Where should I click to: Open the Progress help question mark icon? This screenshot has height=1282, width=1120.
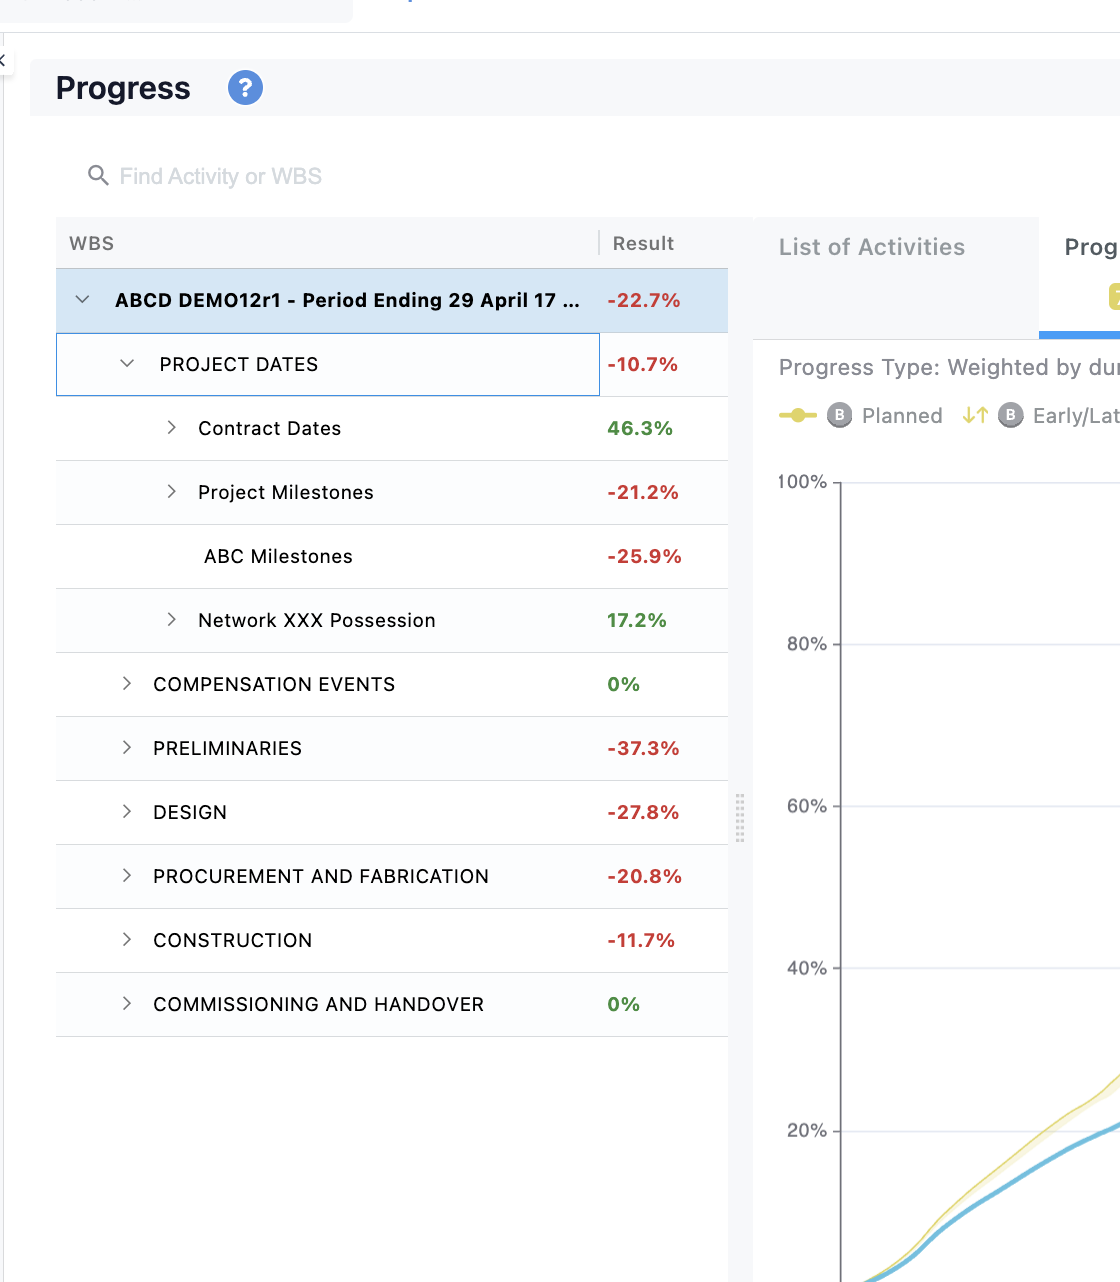[245, 88]
